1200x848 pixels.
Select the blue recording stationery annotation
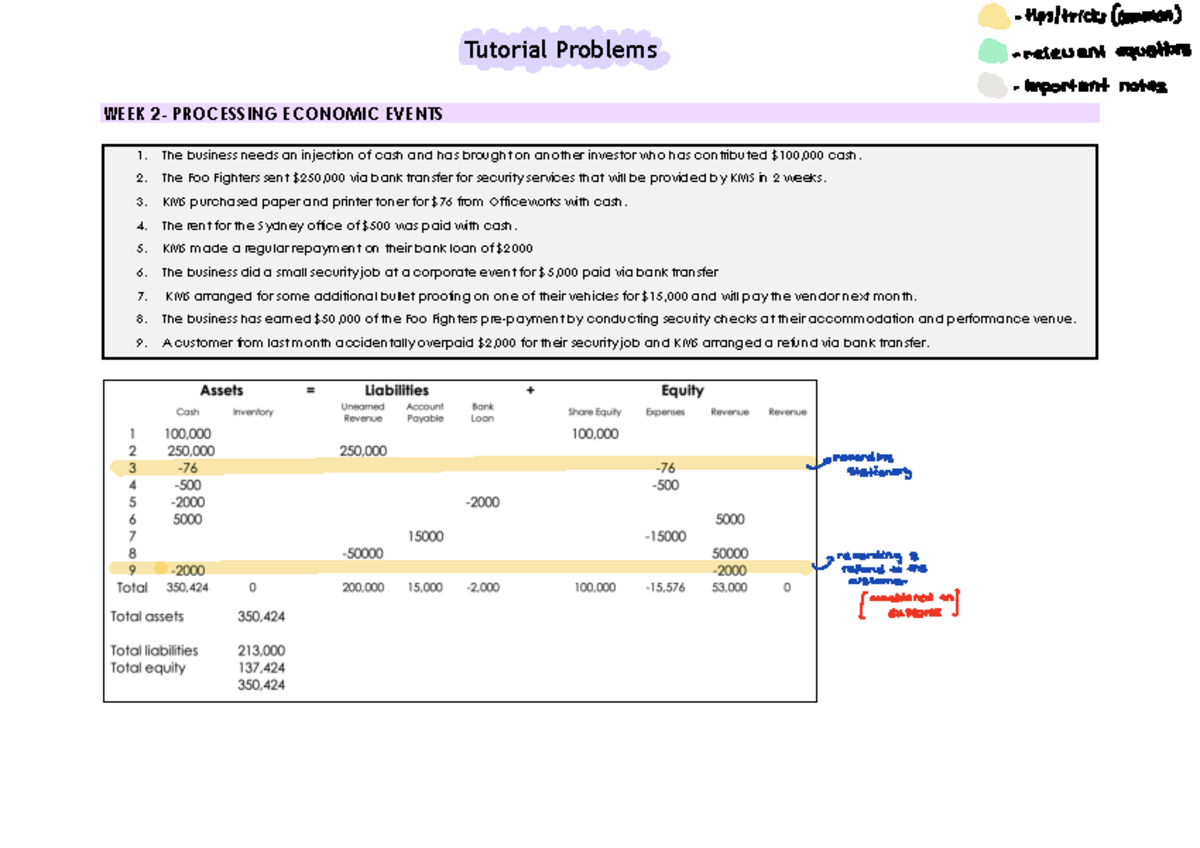point(872,466)
